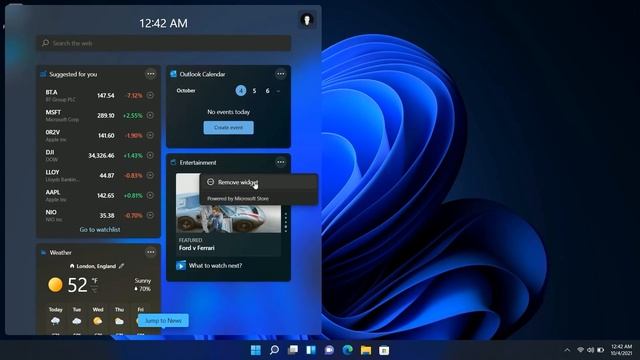Viewport: 640px width, 360px height.
Task: Add NIO stock to watchlist
Action: point(150,215)
